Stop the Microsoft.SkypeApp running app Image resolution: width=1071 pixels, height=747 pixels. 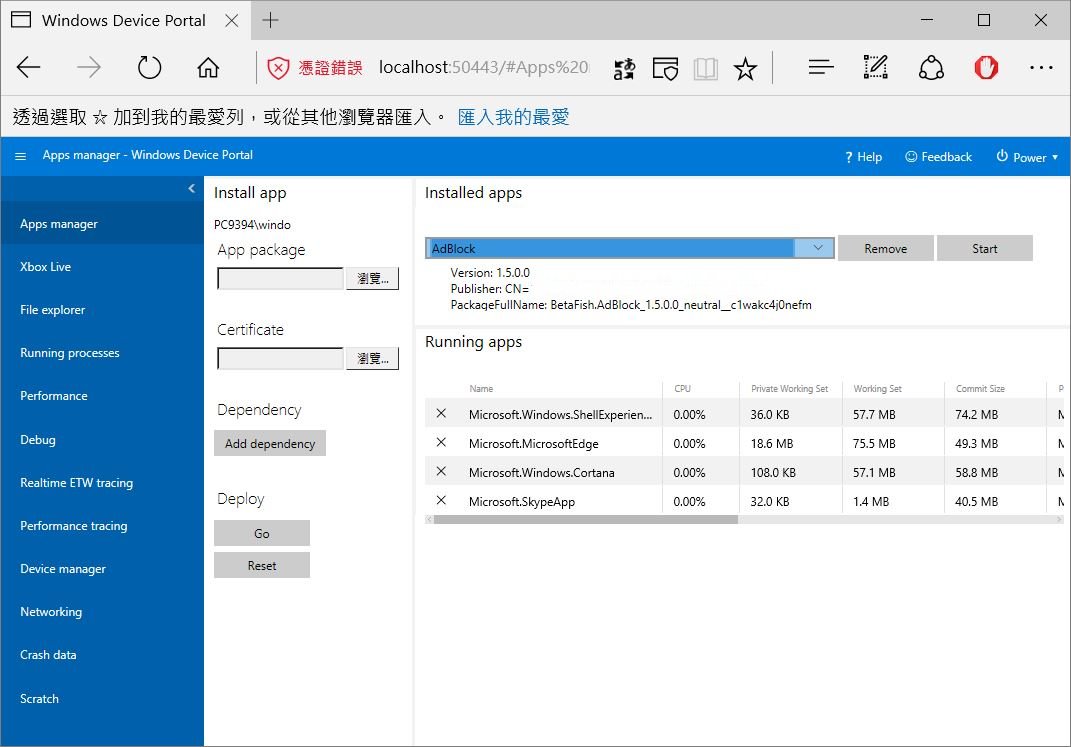tap(441, 501)
